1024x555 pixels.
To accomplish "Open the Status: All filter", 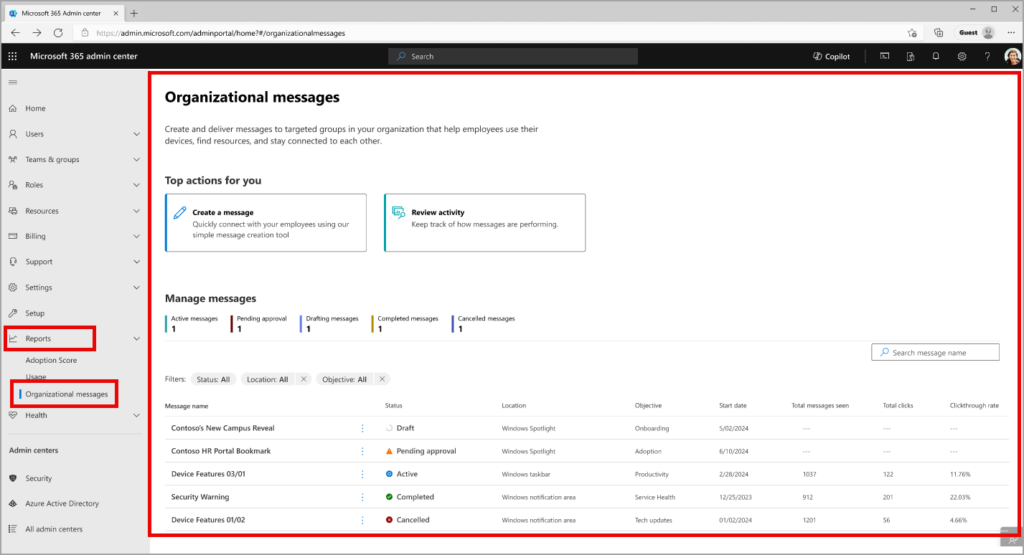I will click(213, 379).
